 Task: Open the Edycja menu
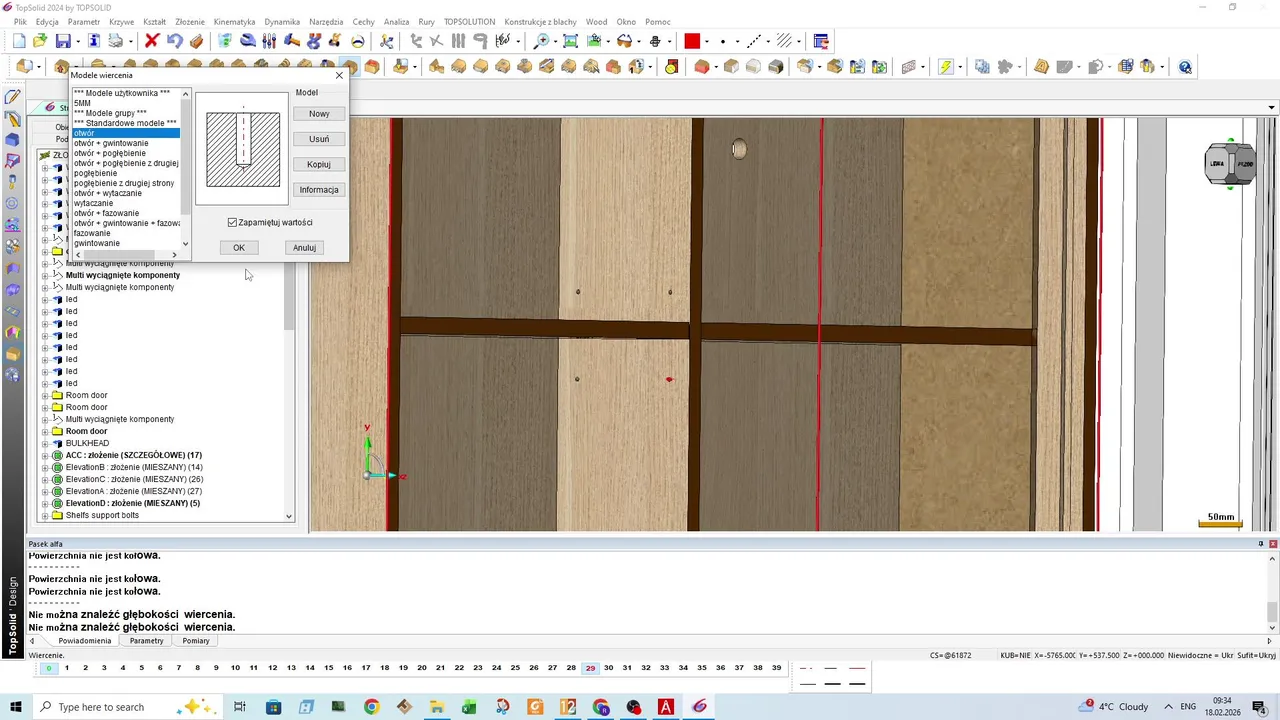tap(47, 21)
